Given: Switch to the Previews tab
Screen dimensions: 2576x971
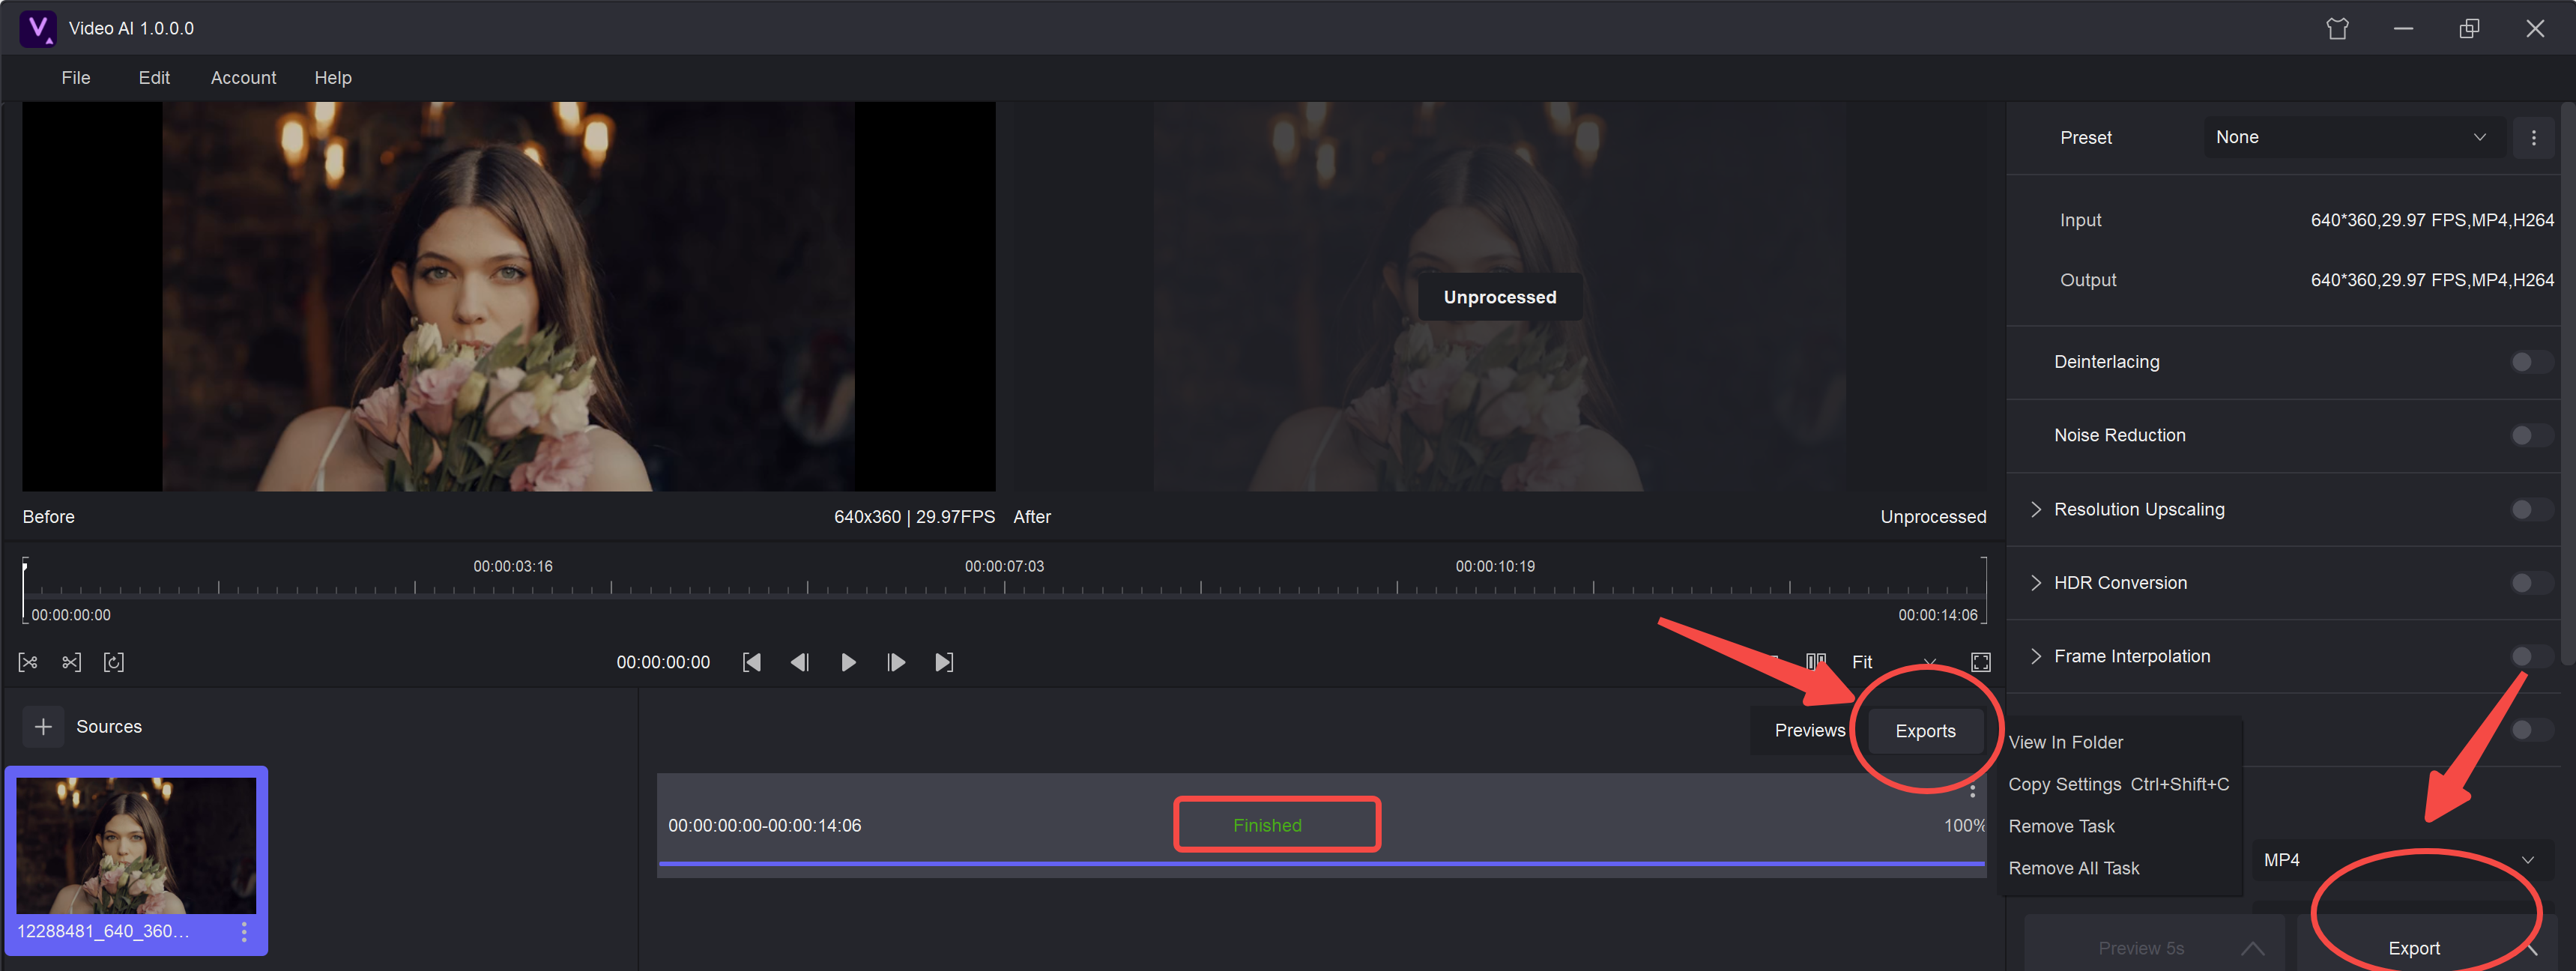Looking at the screenshot, I should pyautogui.click(x=1809, y=730).
